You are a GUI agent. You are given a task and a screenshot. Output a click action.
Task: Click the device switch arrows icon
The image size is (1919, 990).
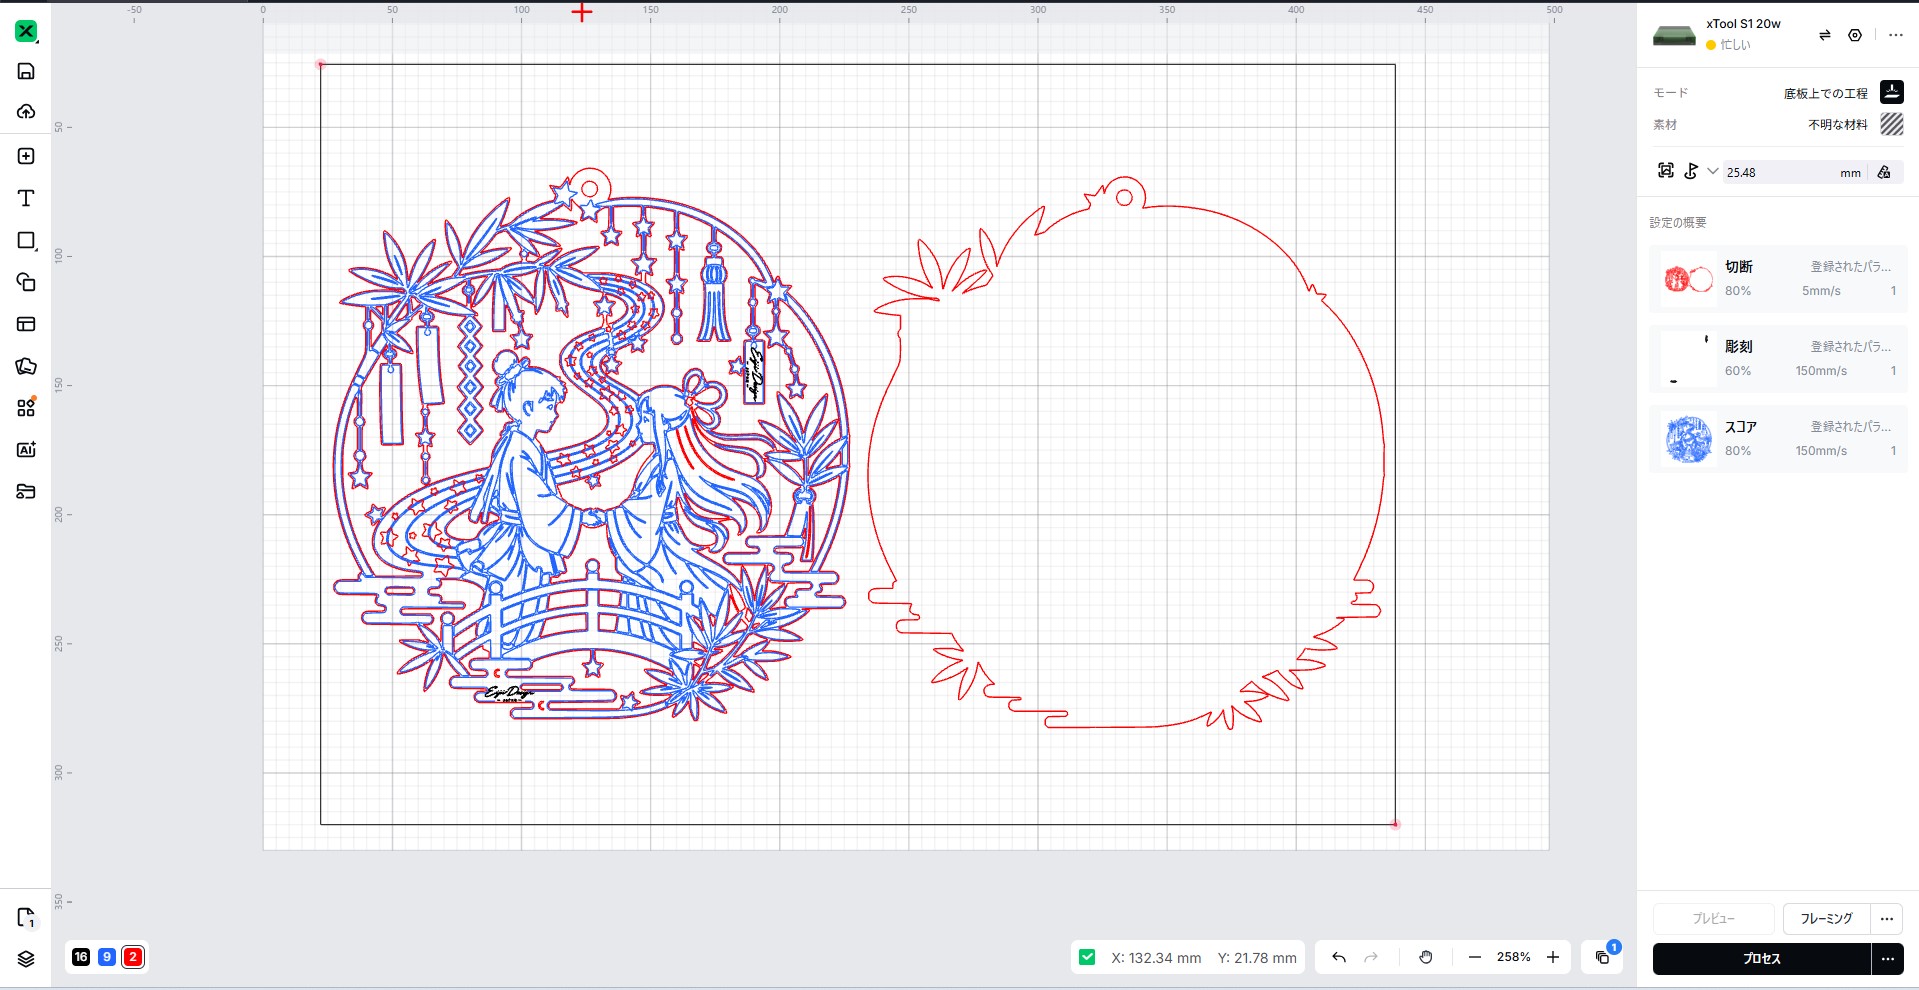1824,35
